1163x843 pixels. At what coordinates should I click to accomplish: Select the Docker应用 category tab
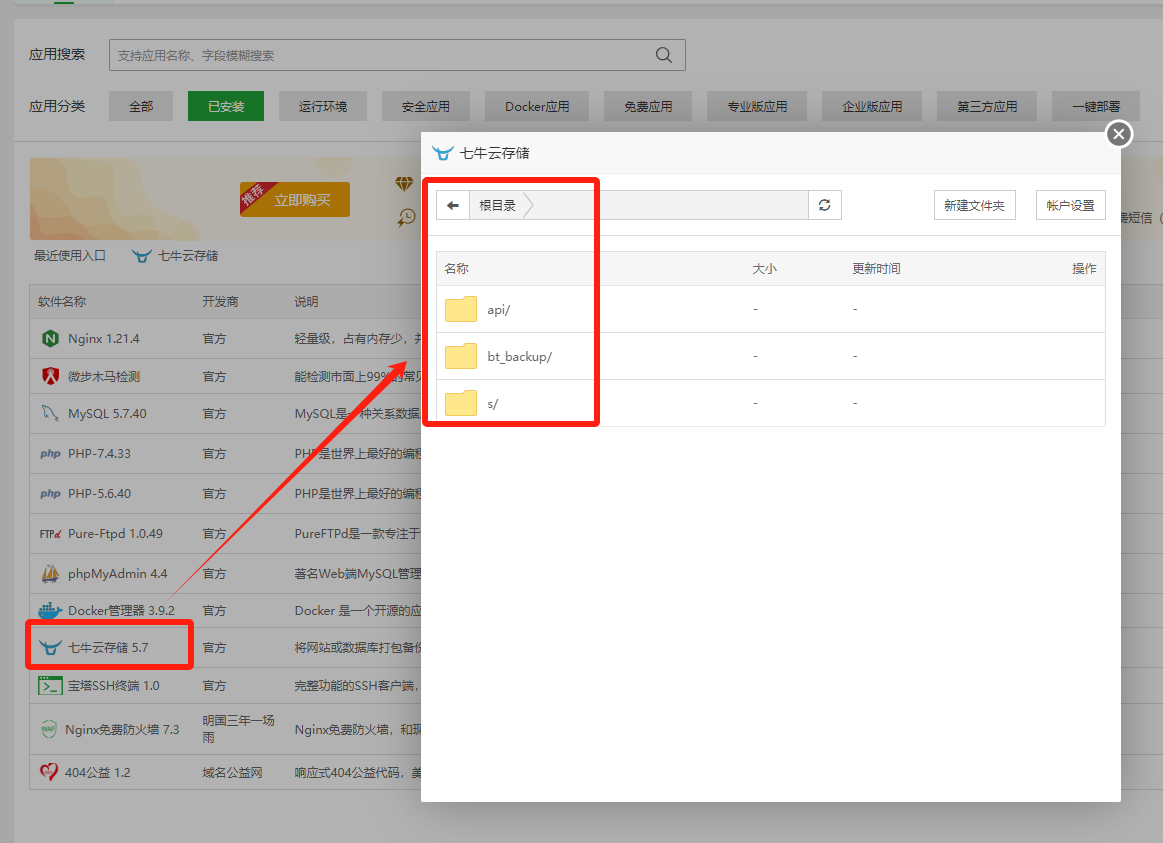coord(537,106)
